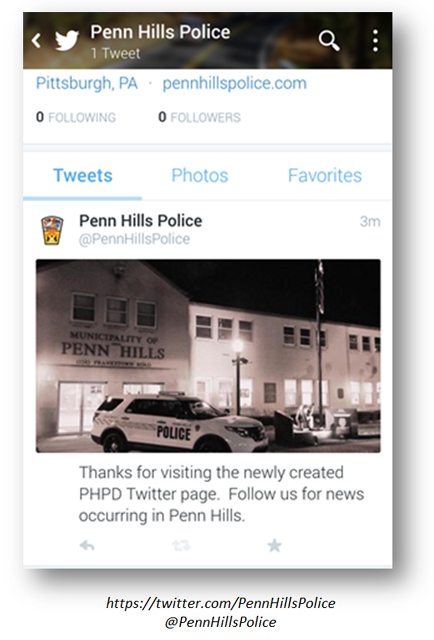This screenshot has width=434, height=640.
Task: Click the Twitter bird logo
Action: coord(67,40)
